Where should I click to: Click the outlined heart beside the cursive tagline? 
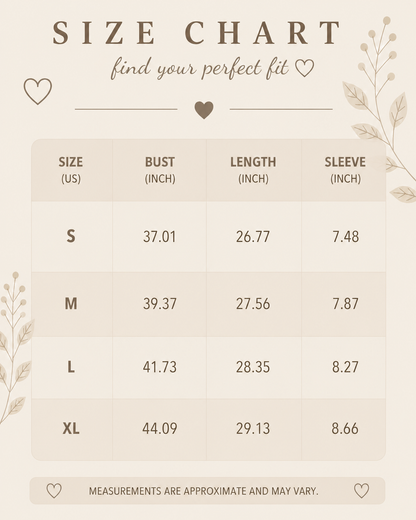[x=305, y=68]
